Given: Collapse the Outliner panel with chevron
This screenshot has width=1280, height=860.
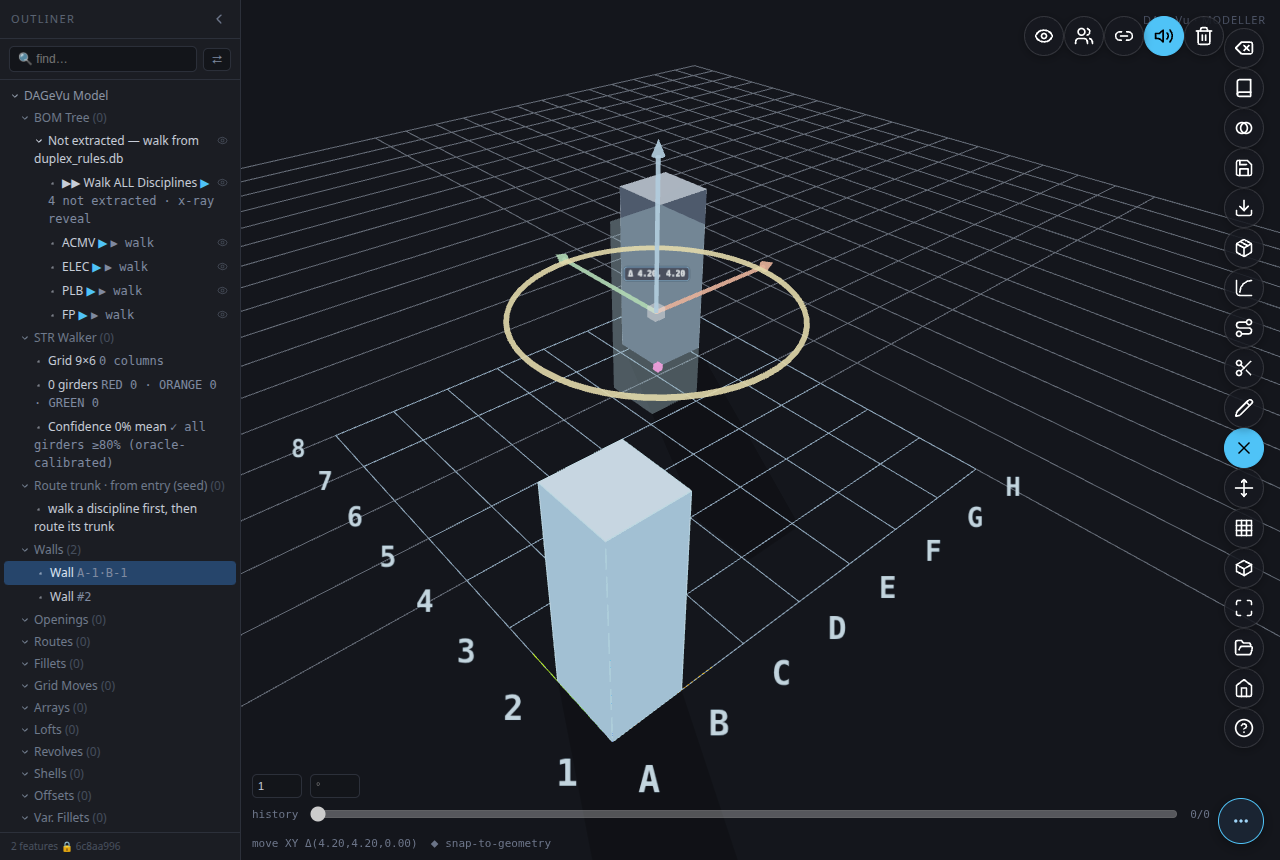Looking at the screenshot, I should 219,19.
